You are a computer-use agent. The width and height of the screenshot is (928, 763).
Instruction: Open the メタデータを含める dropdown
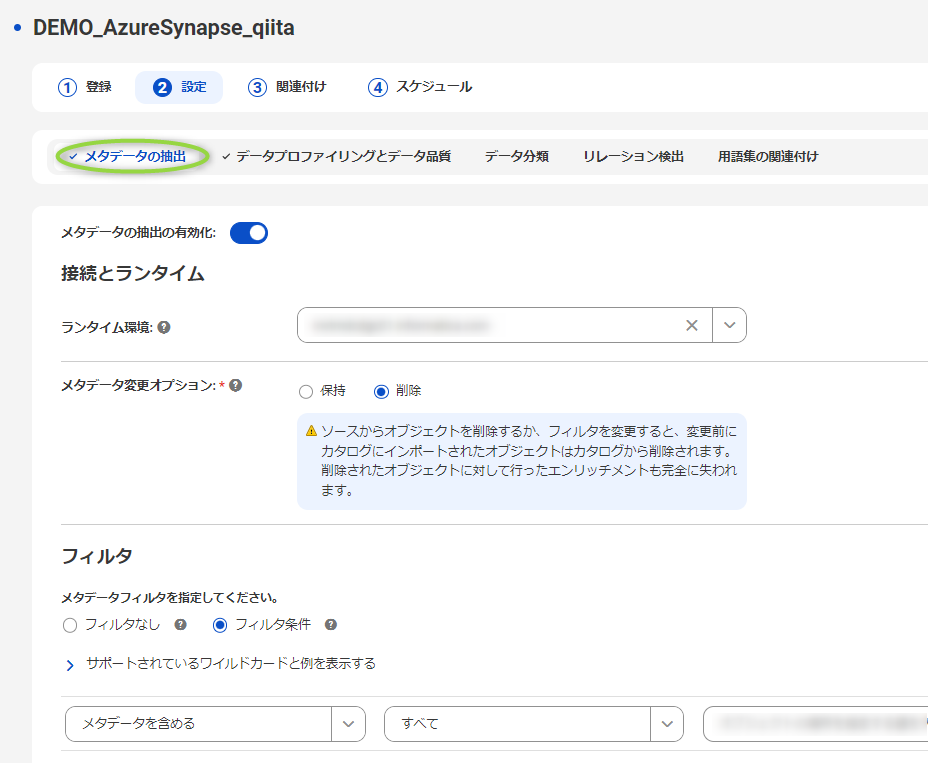[x=215, y=723]
